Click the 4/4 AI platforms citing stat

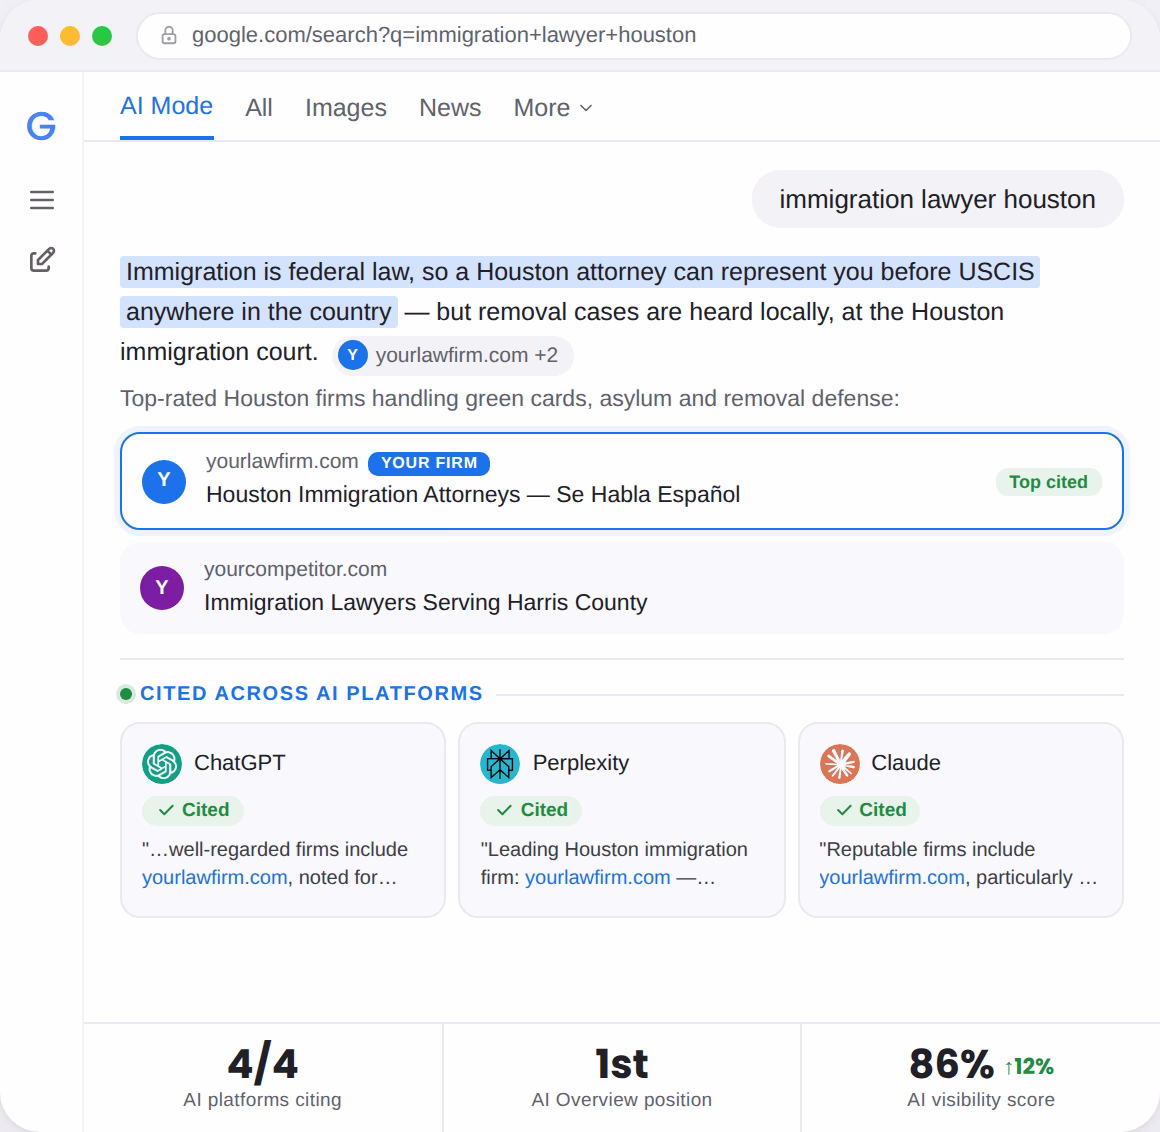[263, 1077]
